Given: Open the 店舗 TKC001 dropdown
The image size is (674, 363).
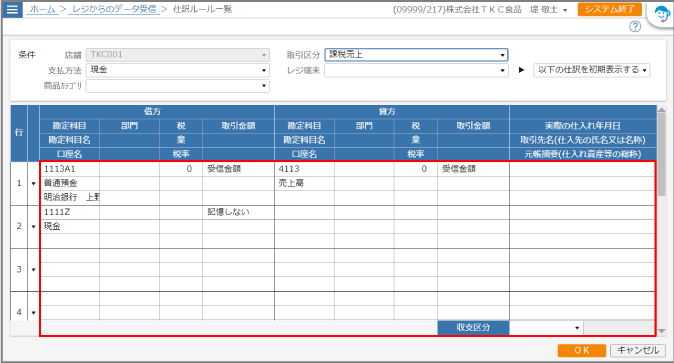Looking at the screenshot, I should click(x=178, y=55).
